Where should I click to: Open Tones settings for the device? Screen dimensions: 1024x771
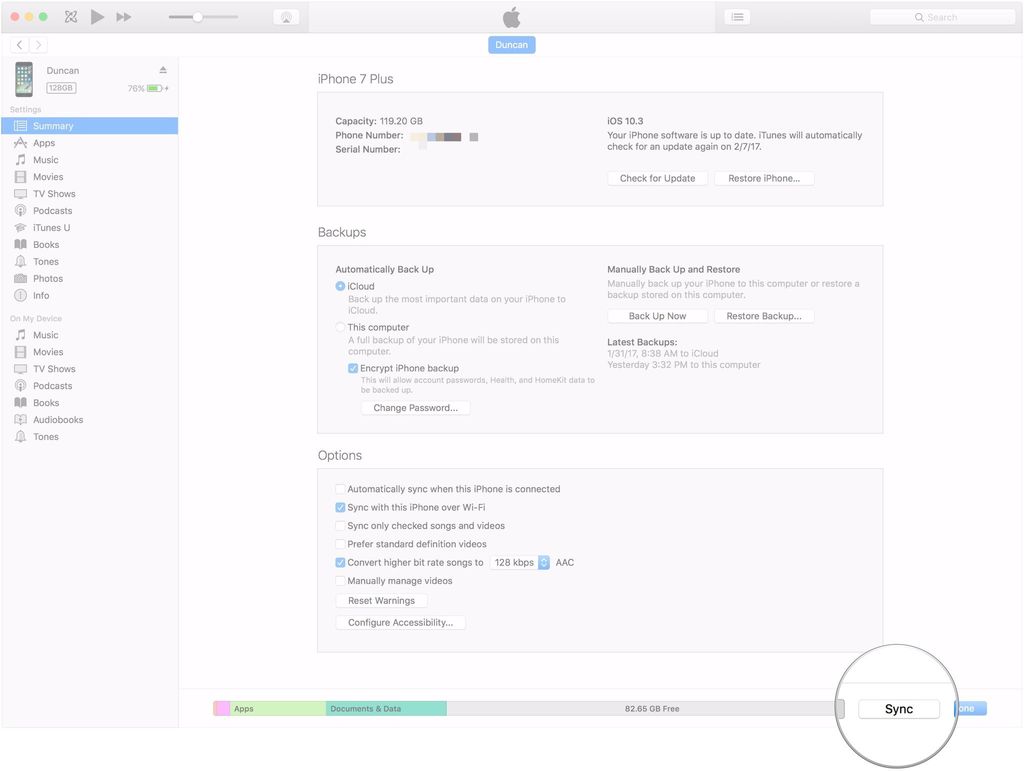coord(43,261)
